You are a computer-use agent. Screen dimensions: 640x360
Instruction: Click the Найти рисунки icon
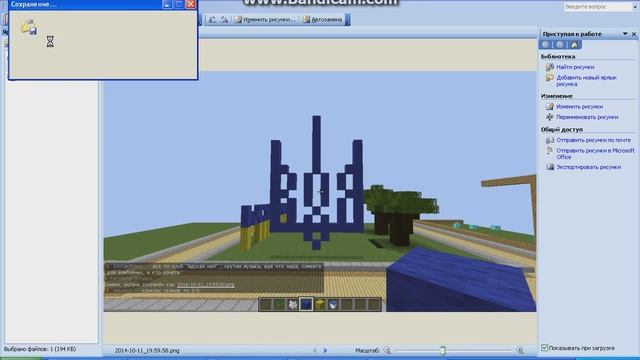550,67
